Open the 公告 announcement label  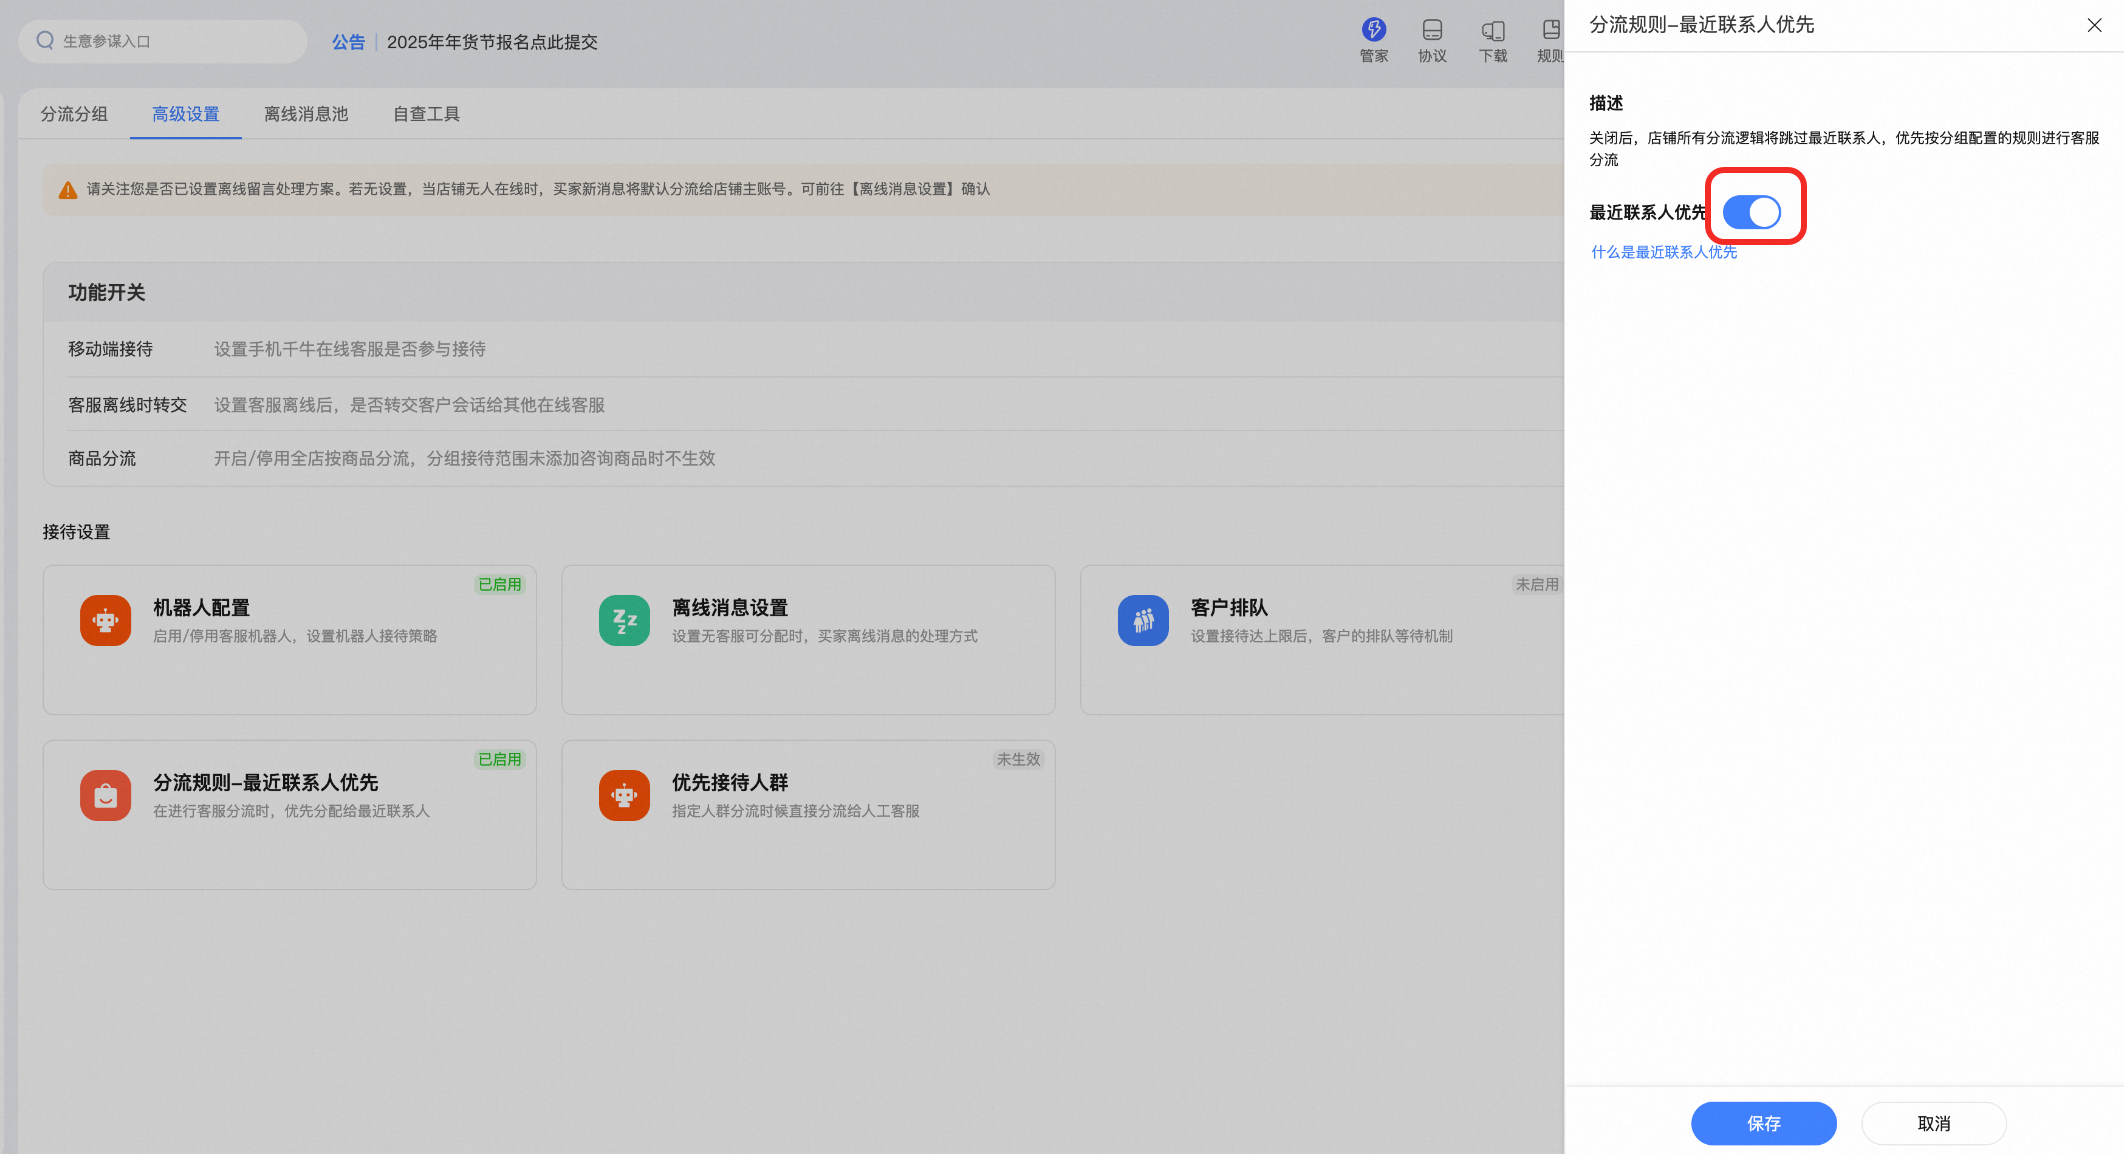(348, 42)
